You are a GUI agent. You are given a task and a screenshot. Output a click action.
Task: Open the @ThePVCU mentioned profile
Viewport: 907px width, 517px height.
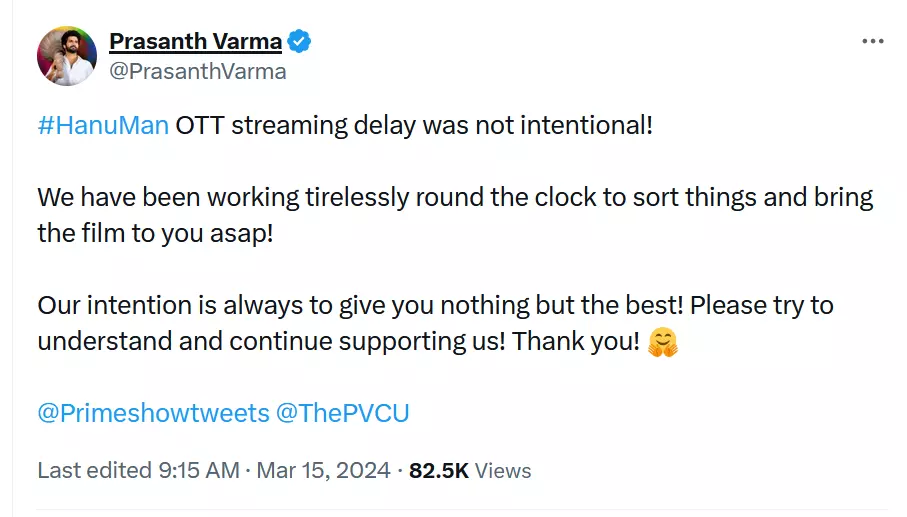pyautogui.click(x=342, y=413)
